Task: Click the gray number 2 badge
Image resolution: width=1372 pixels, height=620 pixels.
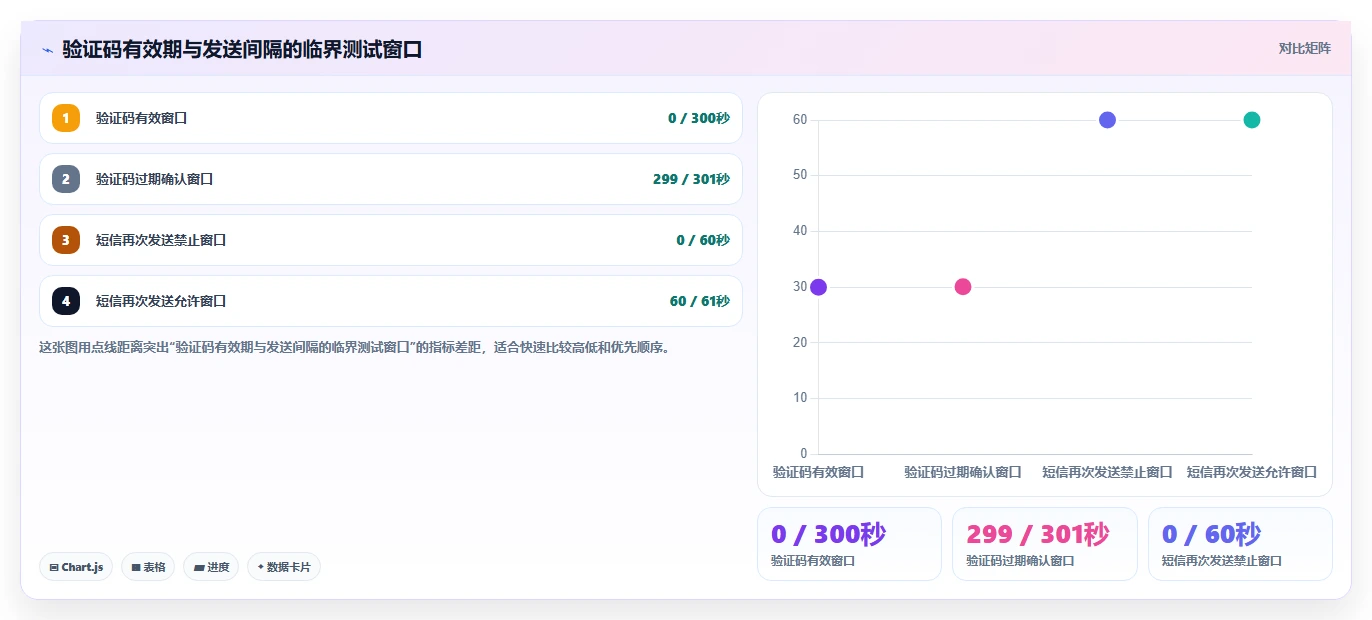Action: (66, 179)
